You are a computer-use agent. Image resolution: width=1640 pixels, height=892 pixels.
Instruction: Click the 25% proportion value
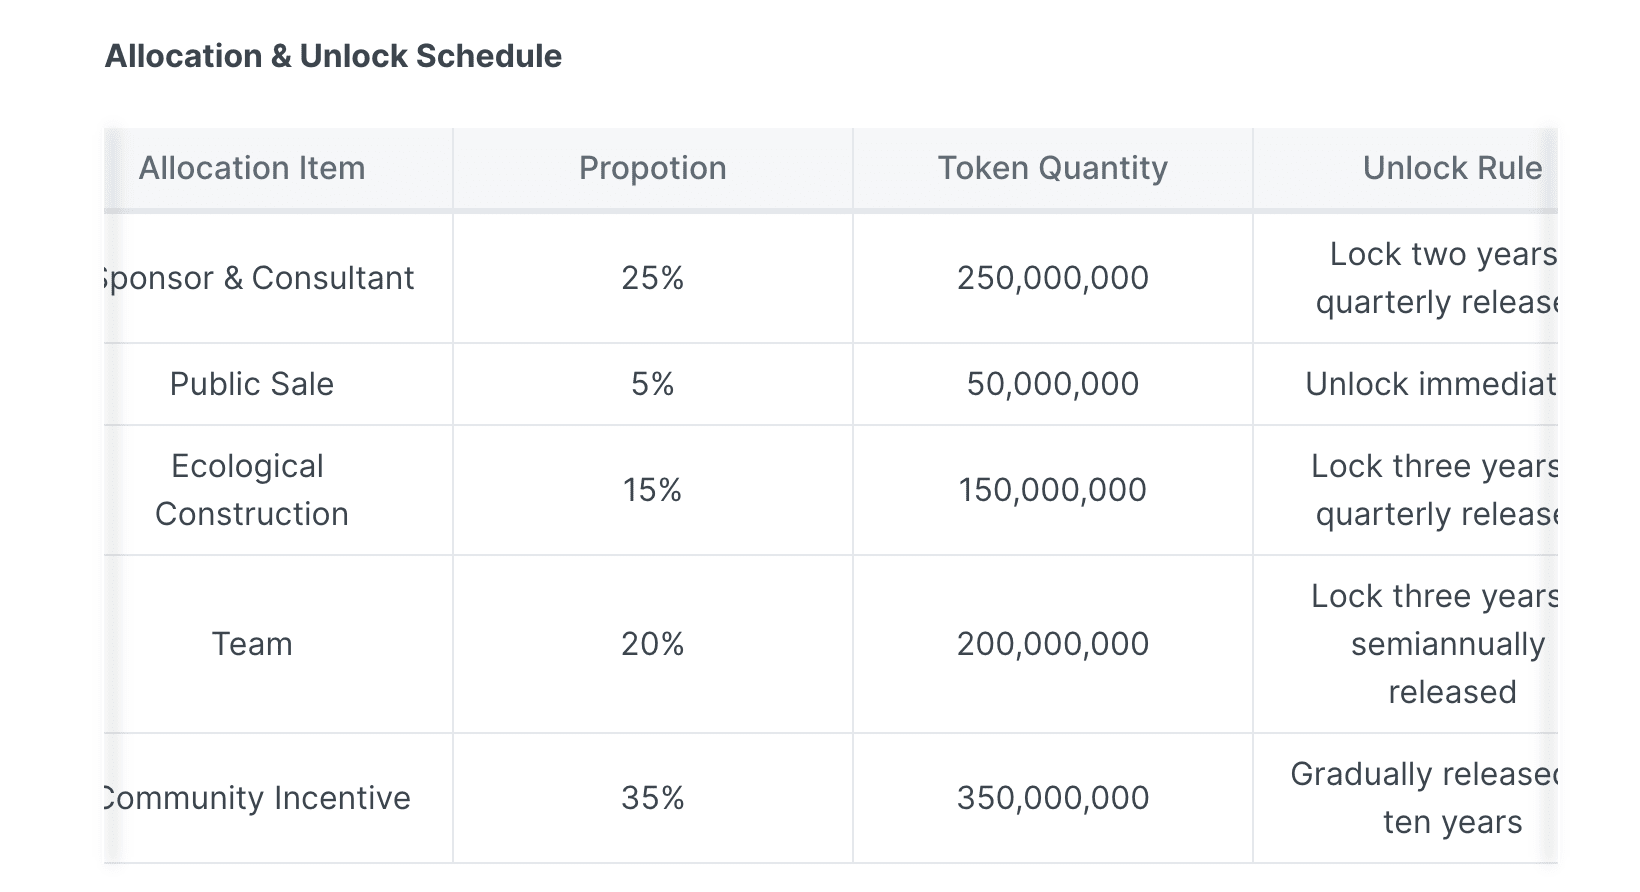(652, 278)
